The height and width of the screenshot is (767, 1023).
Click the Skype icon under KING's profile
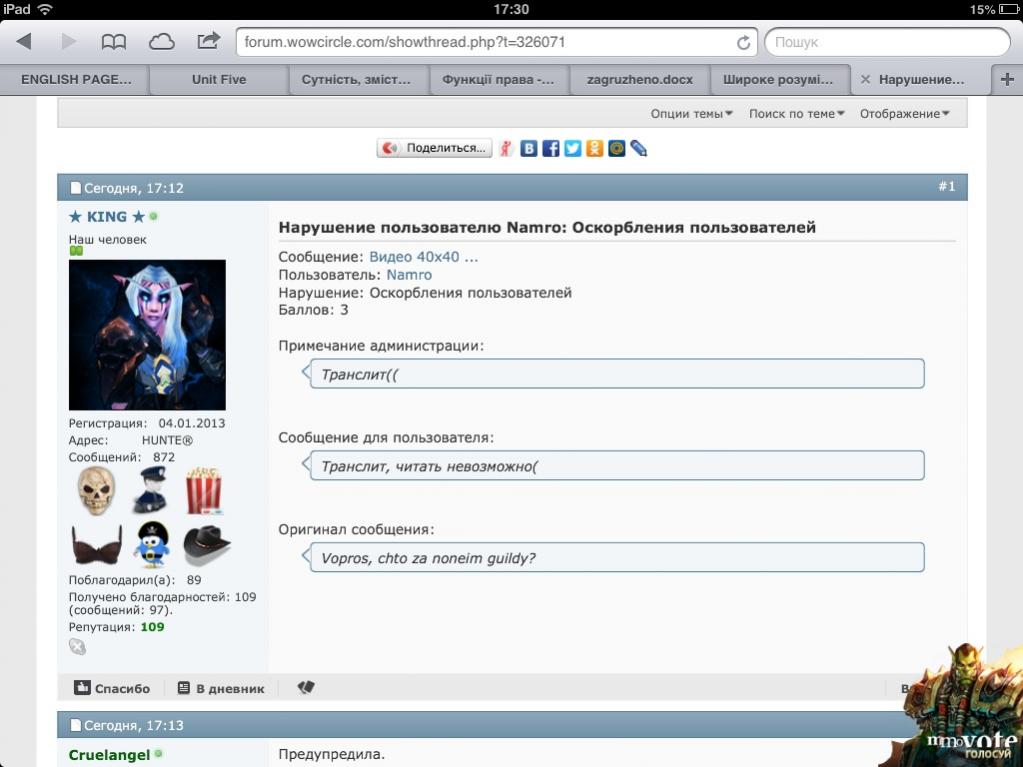coord(77,647)
